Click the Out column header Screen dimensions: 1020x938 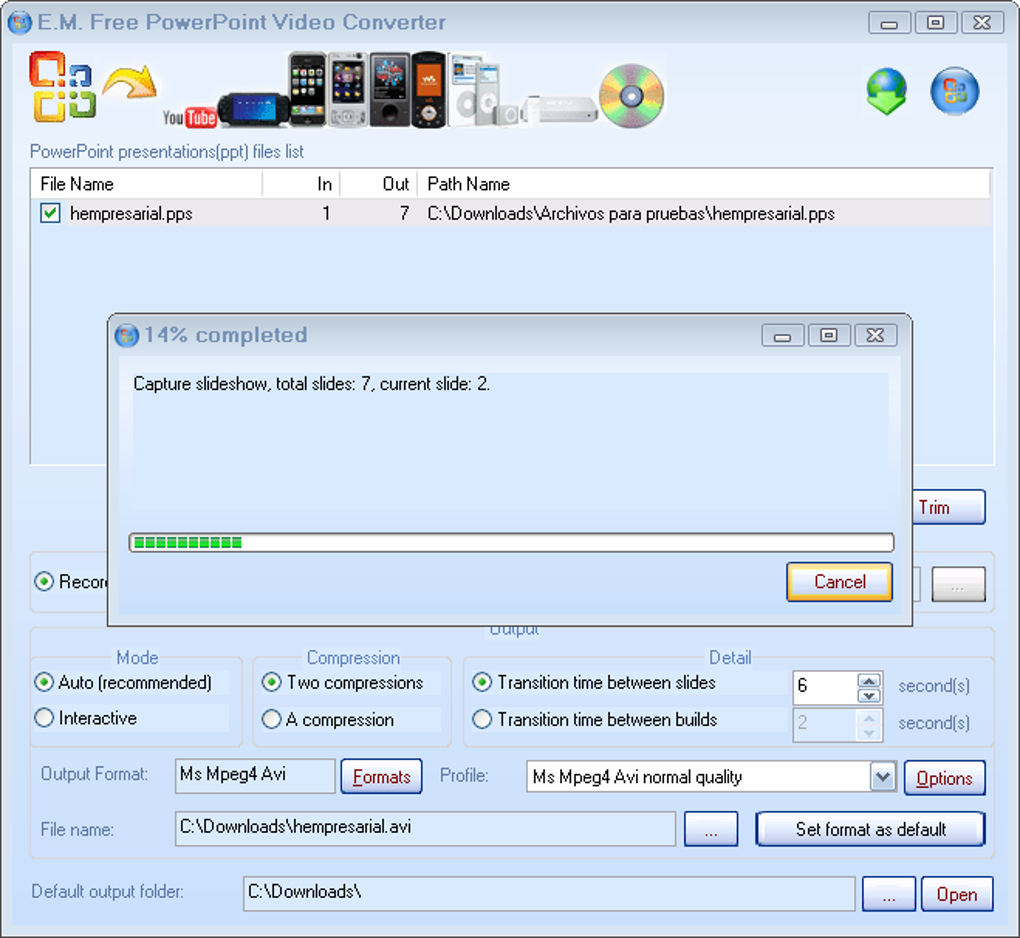pyautogui.click(x=379, y=184)
